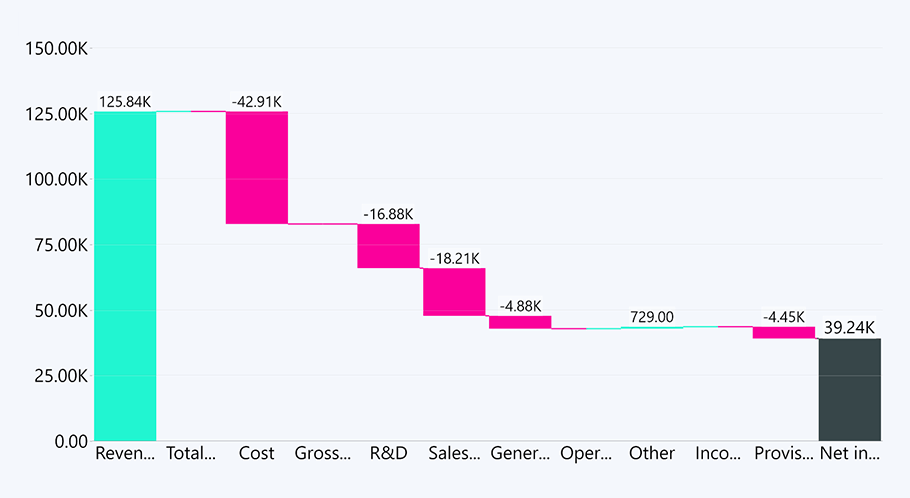This screenshot has width=910, height=498.
Task: Select the 39.24K data label
Action: 849,328
